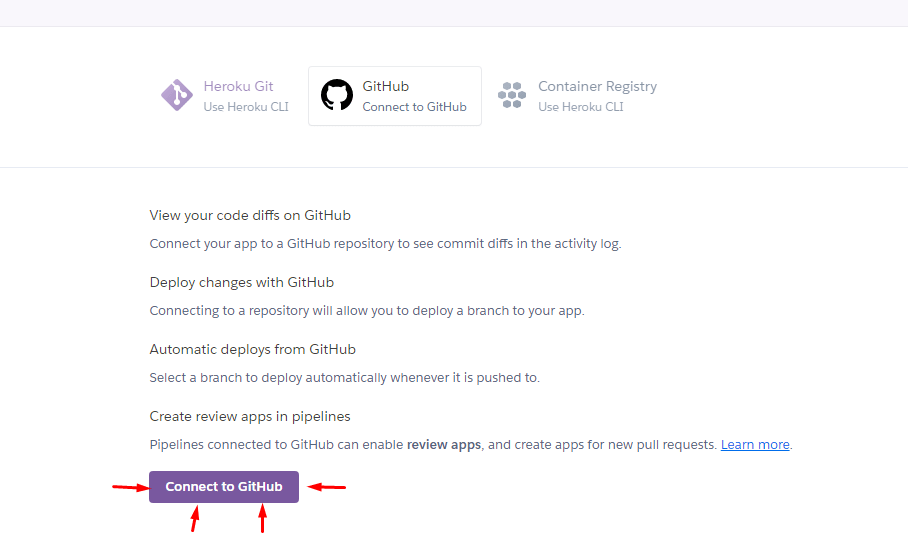Screen dimensions: 908x547
Task: Click the purple Connect to GitHub button
Action: pyautogui.click(x=224, y=487)
